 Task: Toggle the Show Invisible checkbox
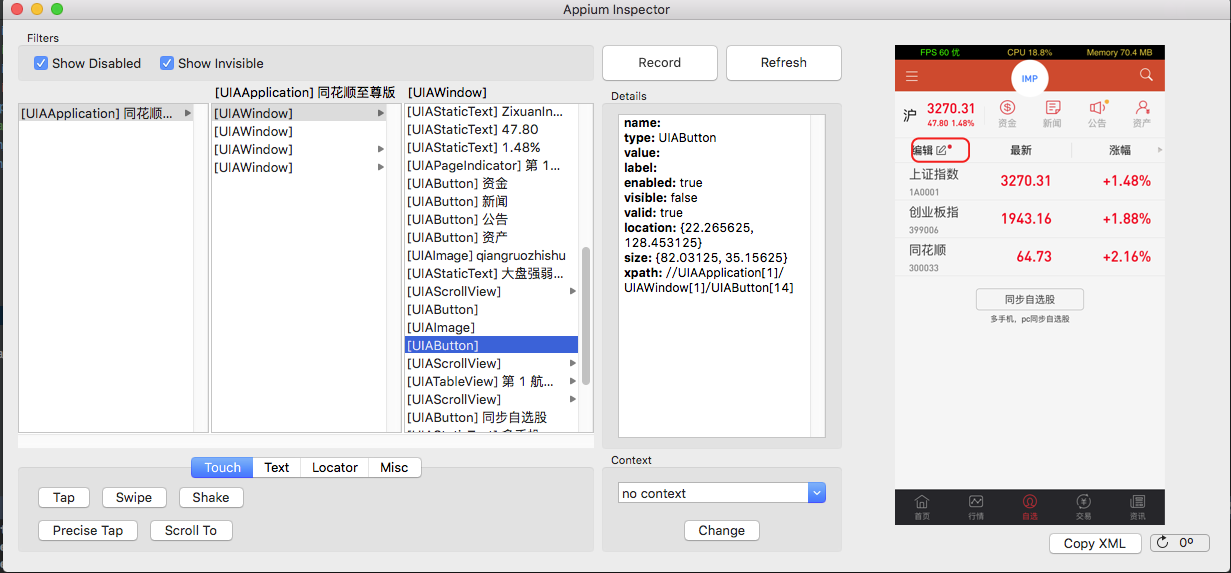167,63
